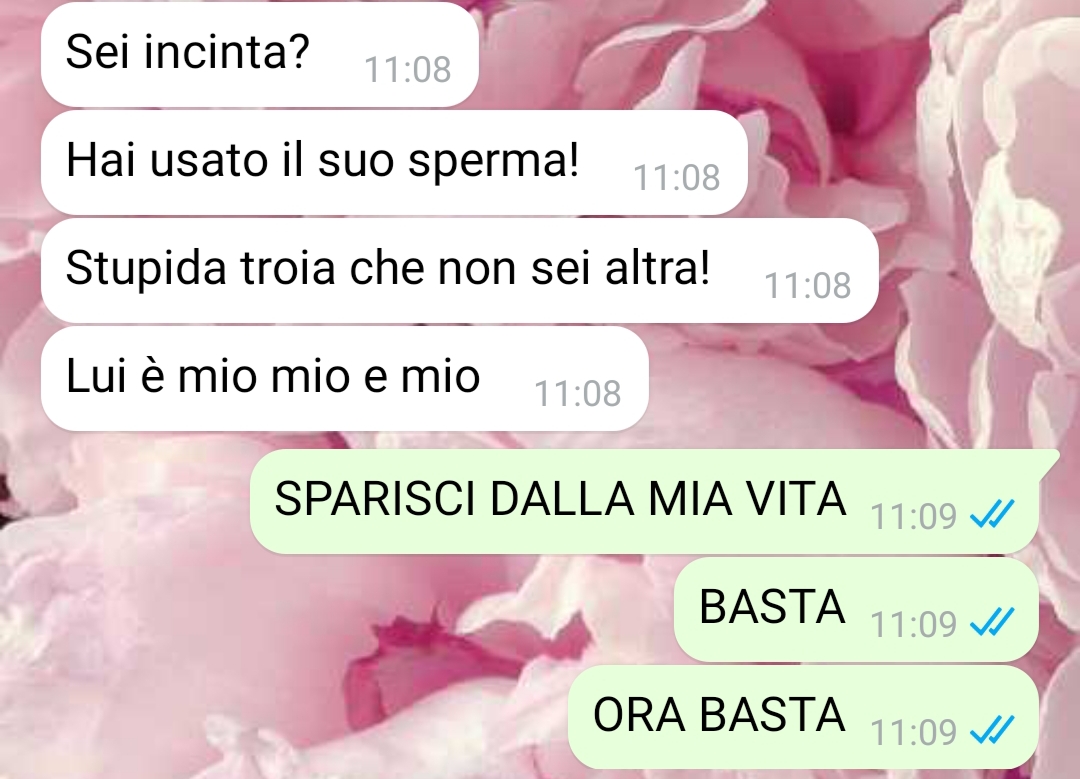Viewport: 1080px width, 779px height.
Task: Click the blue double check beside 'BASTA'
Action: tap(992, 622)
